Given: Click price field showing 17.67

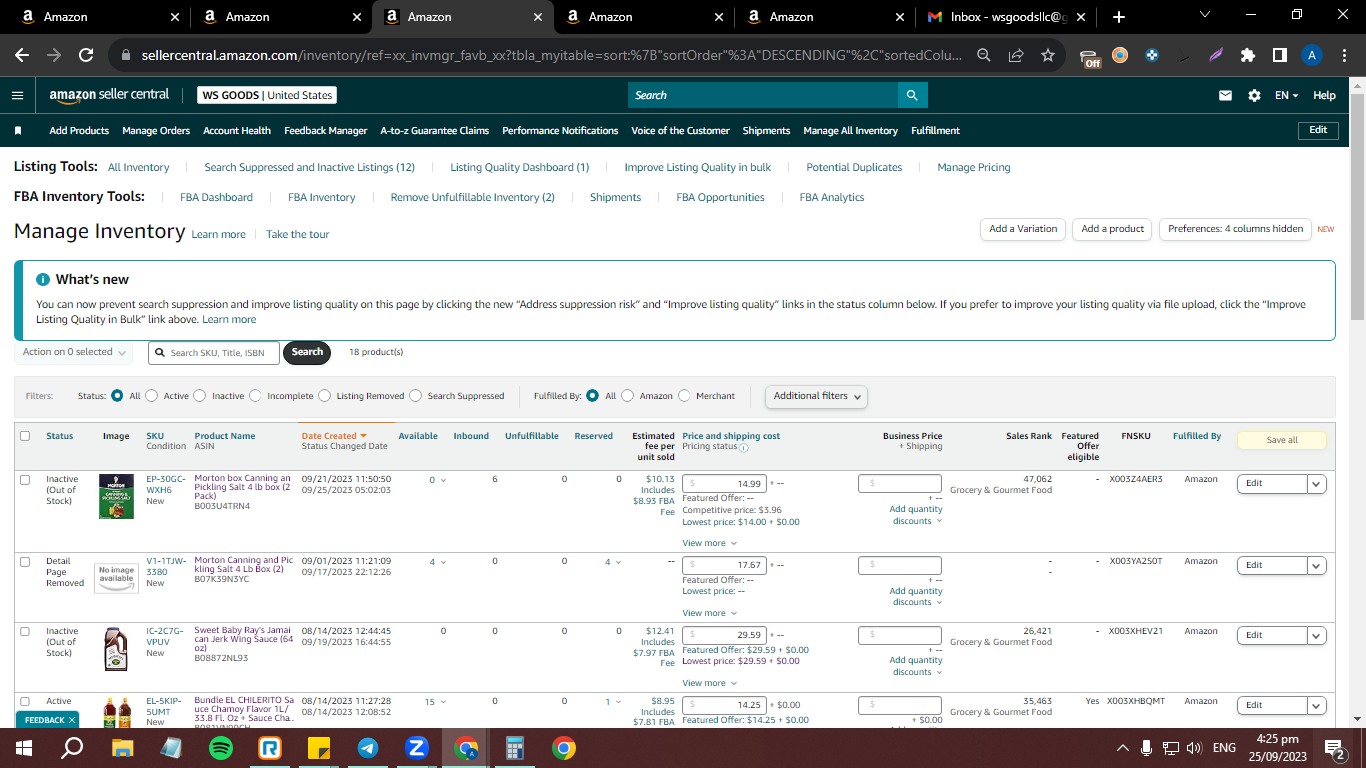Looking at the screenshot, I should pos(724,565).
